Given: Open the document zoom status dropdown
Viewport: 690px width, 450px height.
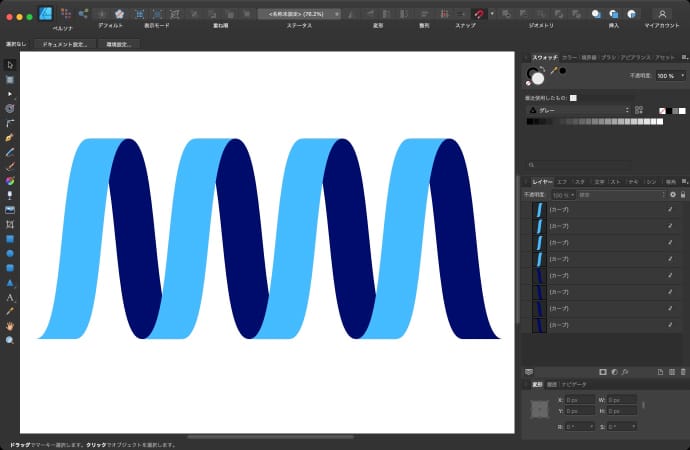Looking at the screenshot, I should pyautogui.click(x=299, y=14).
